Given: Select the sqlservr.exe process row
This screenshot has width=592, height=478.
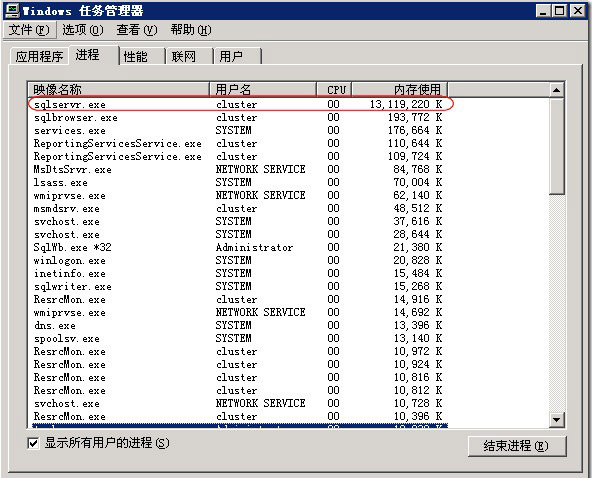Looking at the screenshot, I should coord(238,104).
